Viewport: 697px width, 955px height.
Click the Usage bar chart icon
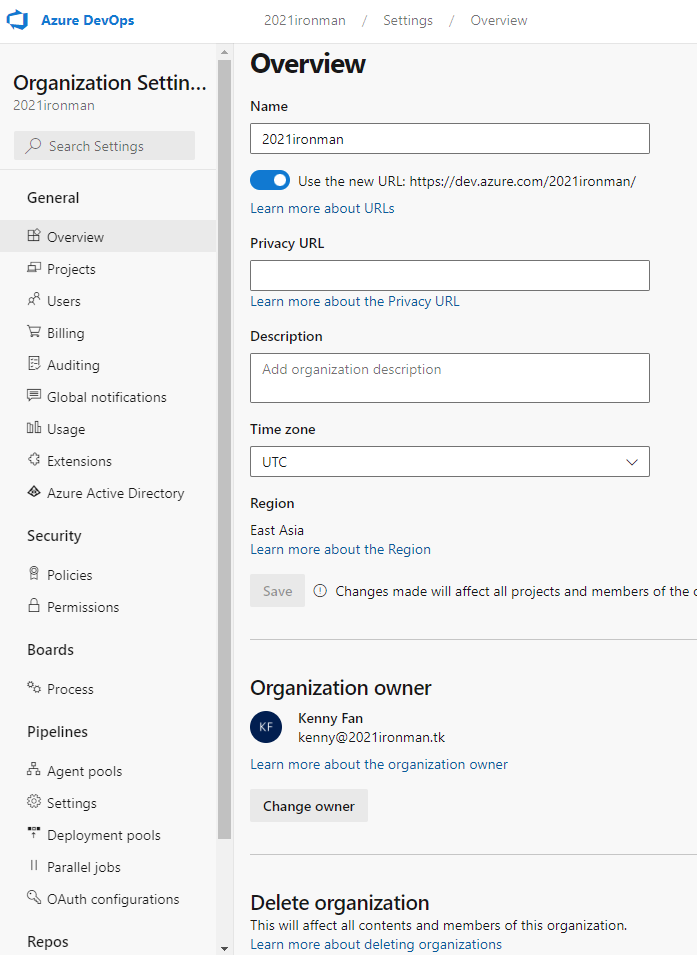(34, 429)
